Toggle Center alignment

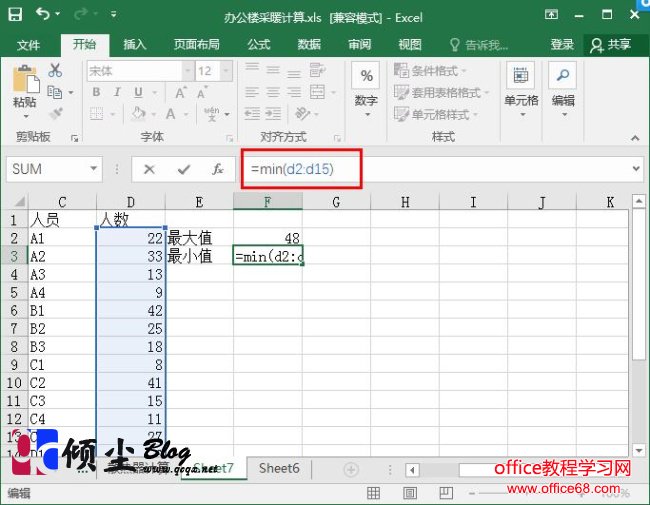point(273,92)
